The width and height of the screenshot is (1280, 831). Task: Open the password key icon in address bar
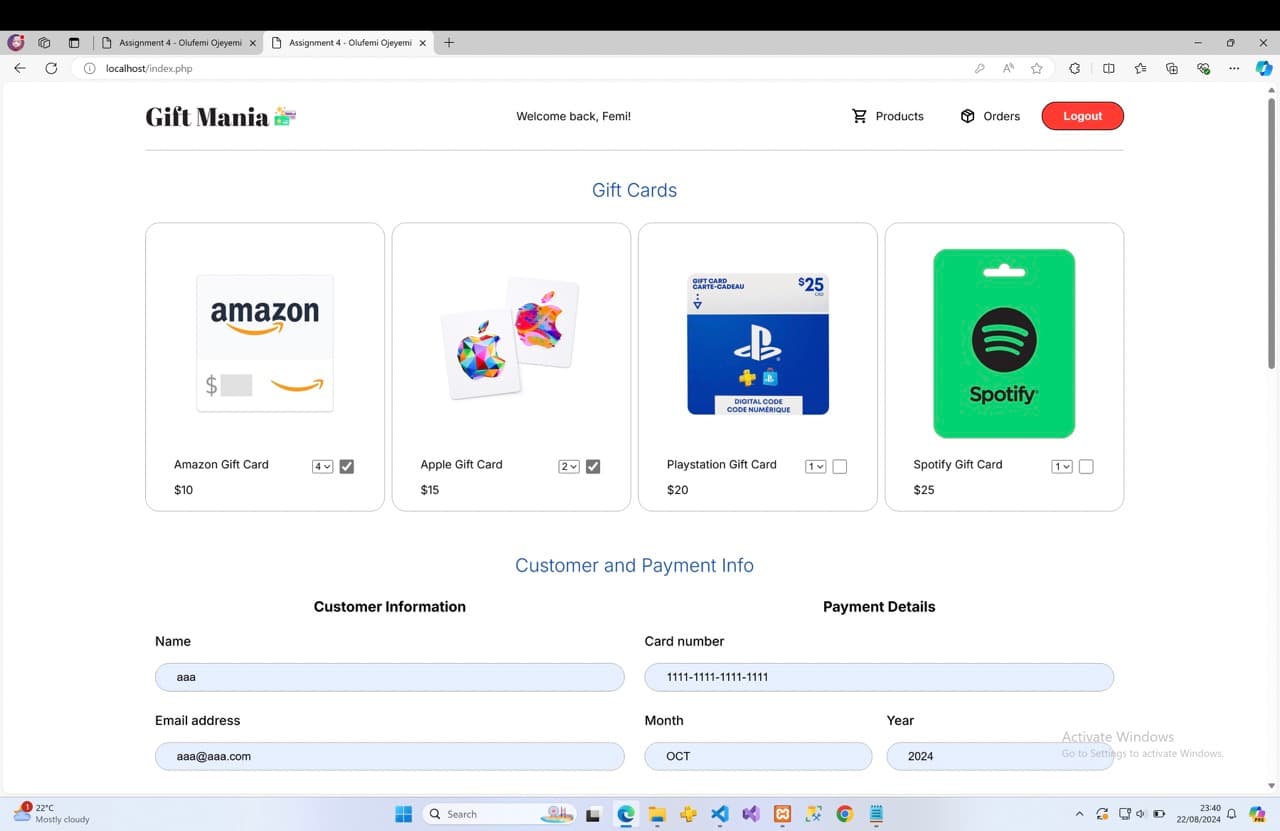pos(979,68)
